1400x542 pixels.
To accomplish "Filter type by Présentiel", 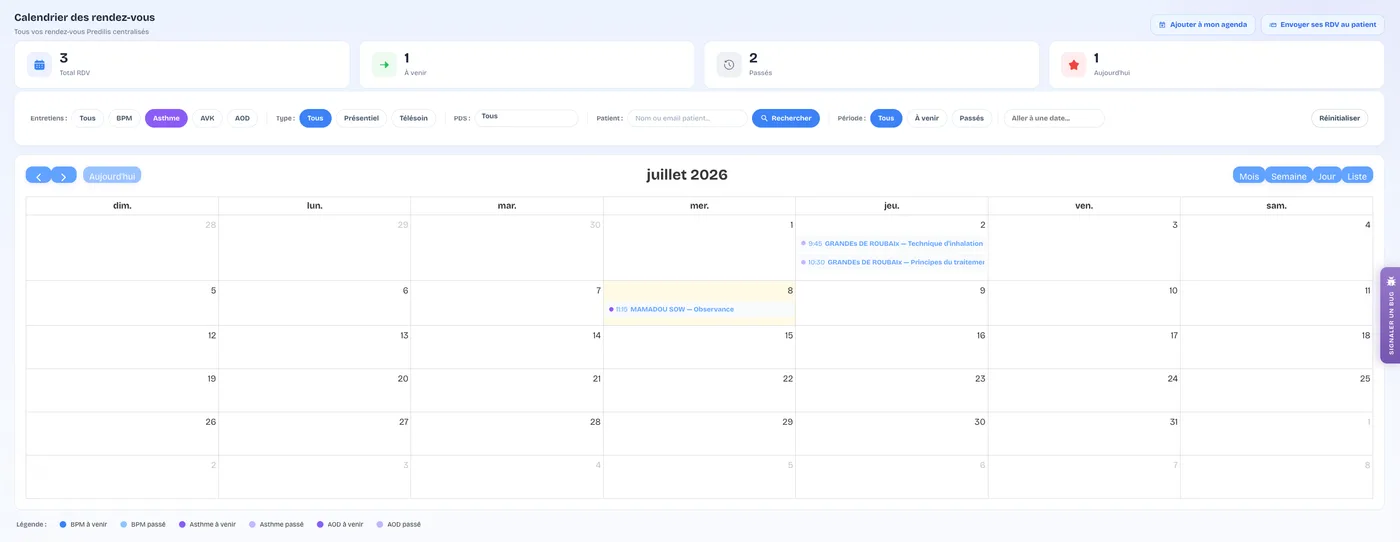I will 361,118.
